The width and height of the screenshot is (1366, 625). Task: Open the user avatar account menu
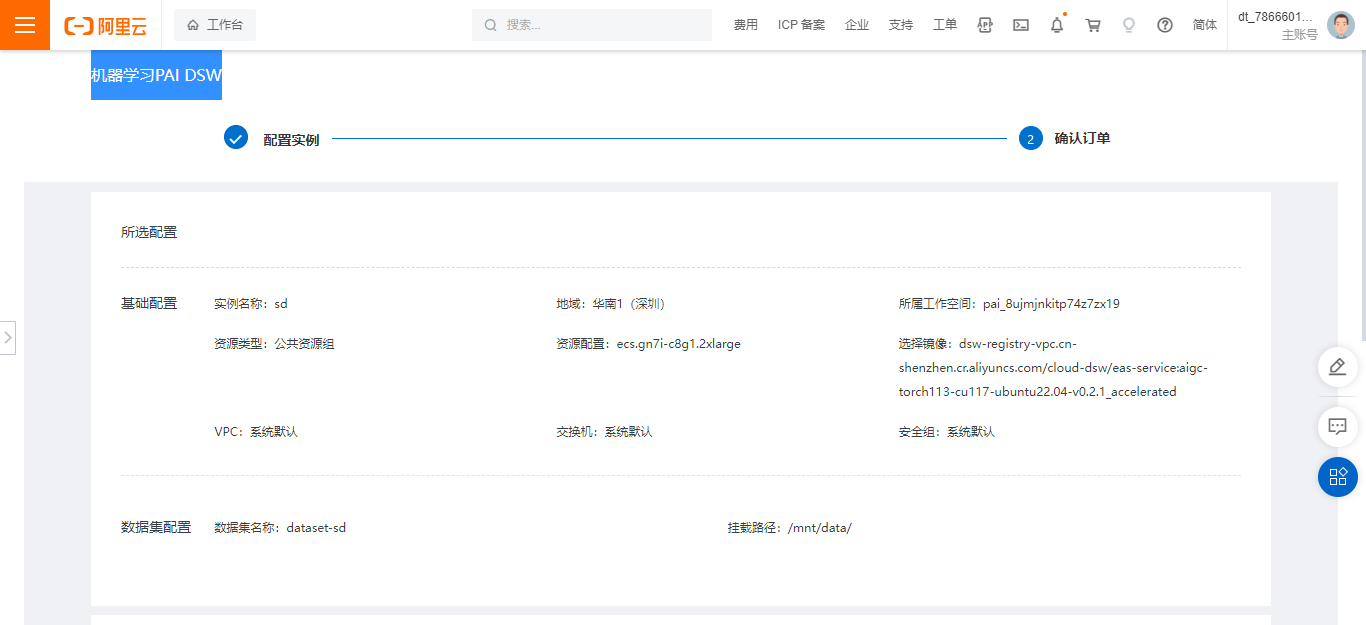click(1341, 25)
